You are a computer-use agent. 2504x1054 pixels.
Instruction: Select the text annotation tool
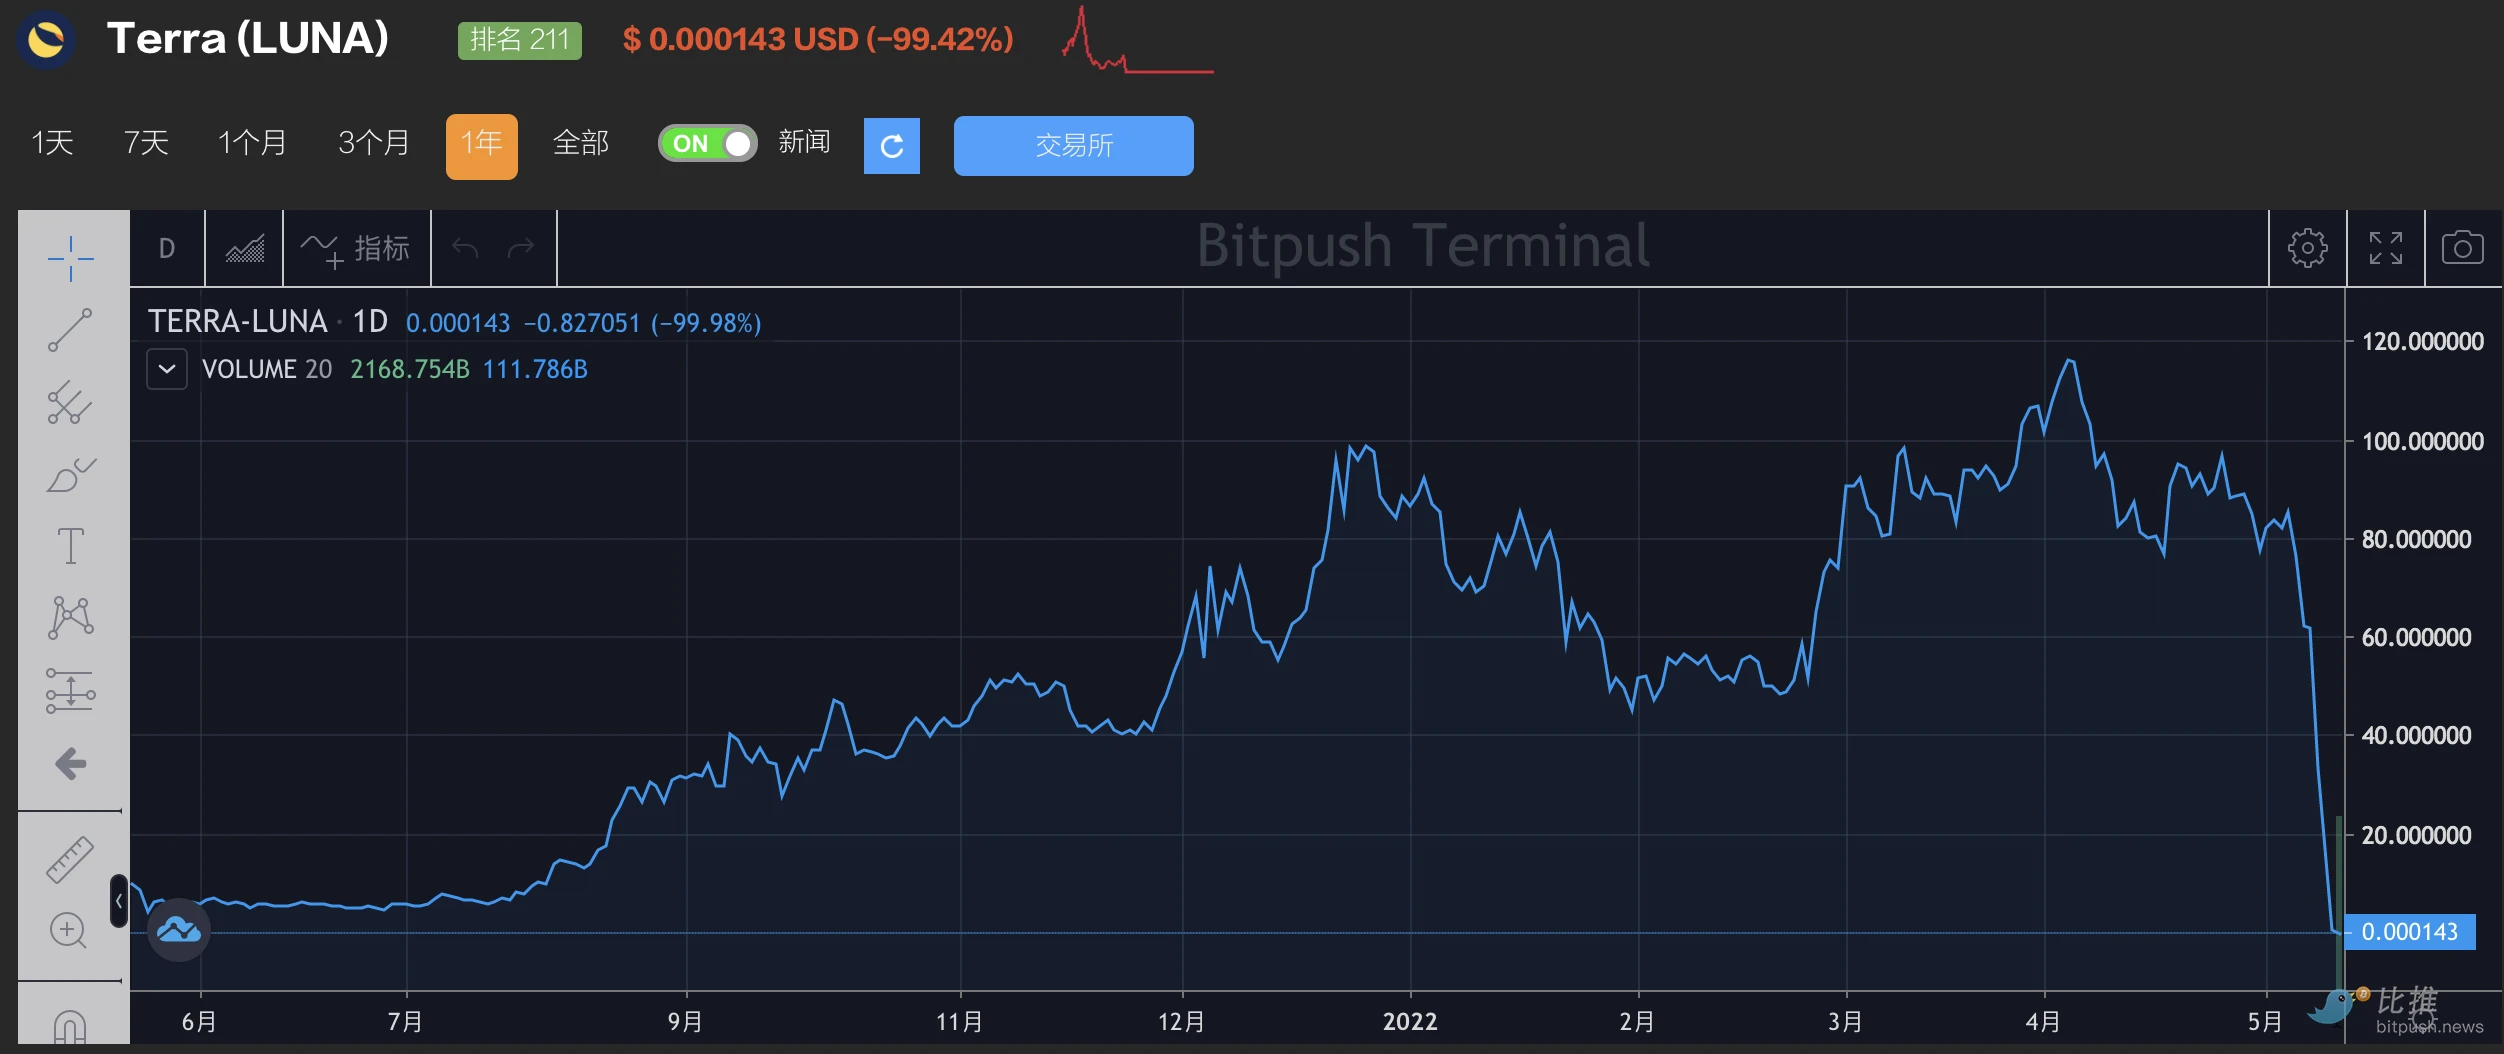[71, 546]
